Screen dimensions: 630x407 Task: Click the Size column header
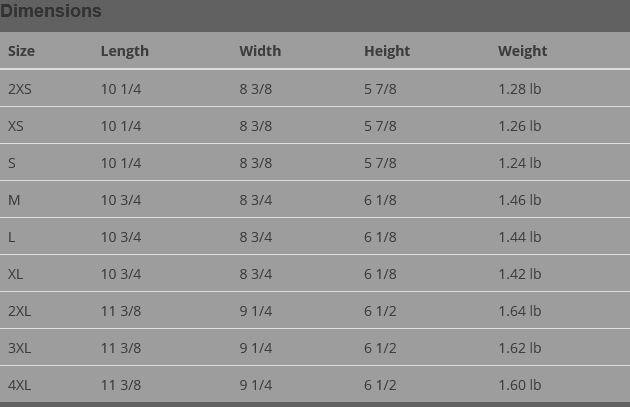click(x=21, y=51)
